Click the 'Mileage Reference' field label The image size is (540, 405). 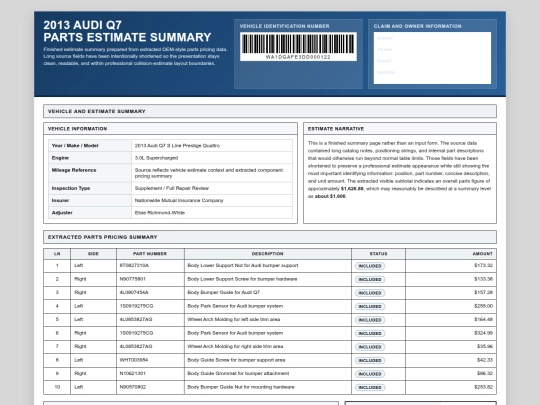74,170
